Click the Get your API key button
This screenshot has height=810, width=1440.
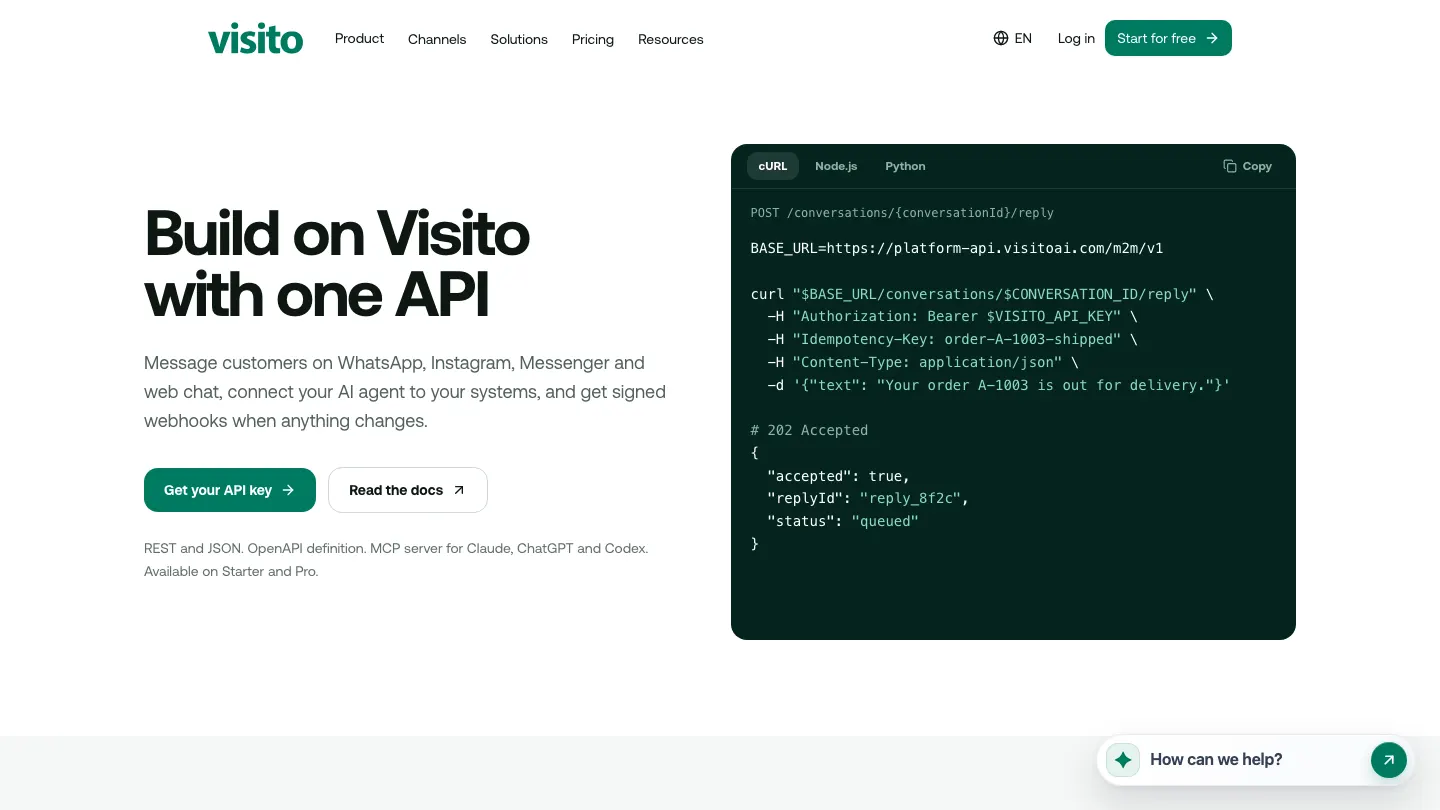coord(230,490)
